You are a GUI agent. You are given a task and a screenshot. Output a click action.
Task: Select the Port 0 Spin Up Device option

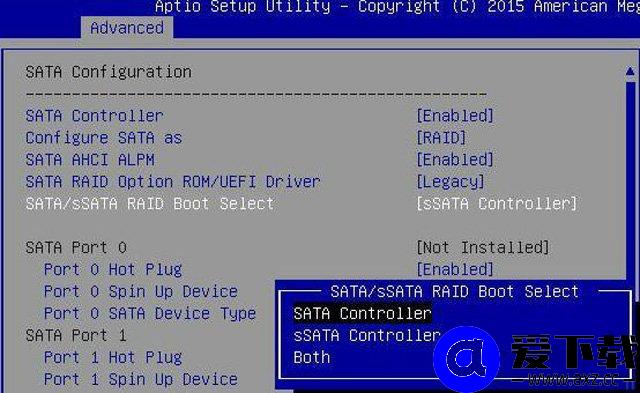click(x=140, y=292)
